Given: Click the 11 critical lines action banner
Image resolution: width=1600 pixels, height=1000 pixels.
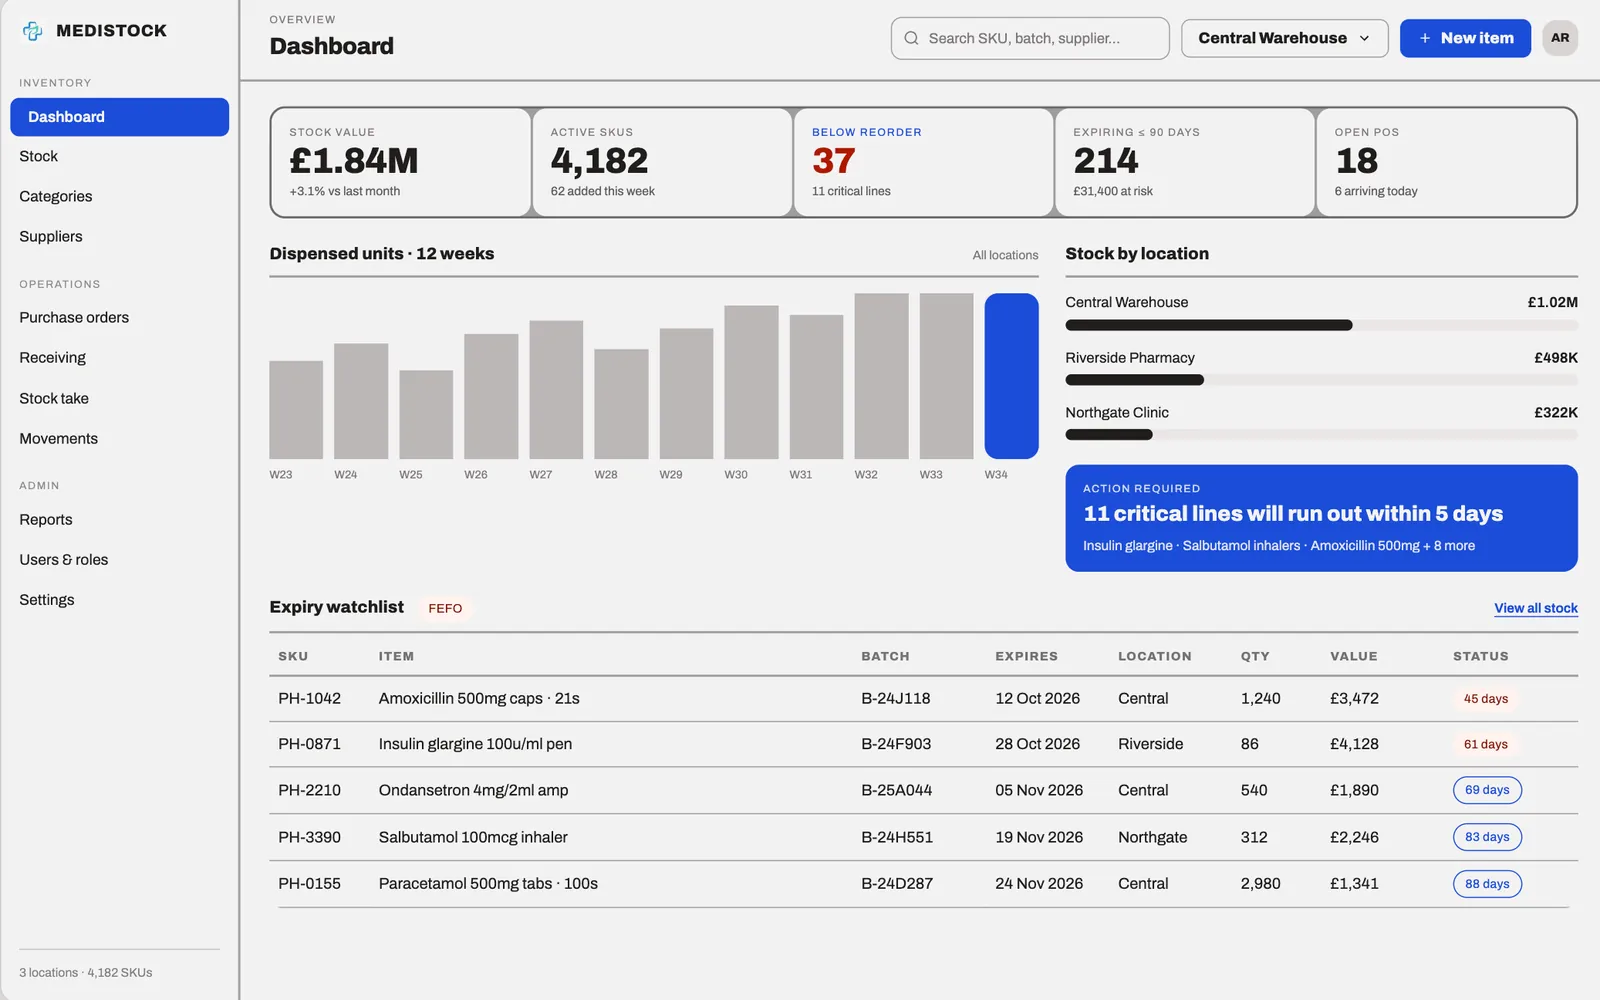Looking at the screenshot, I should 1321,518.
